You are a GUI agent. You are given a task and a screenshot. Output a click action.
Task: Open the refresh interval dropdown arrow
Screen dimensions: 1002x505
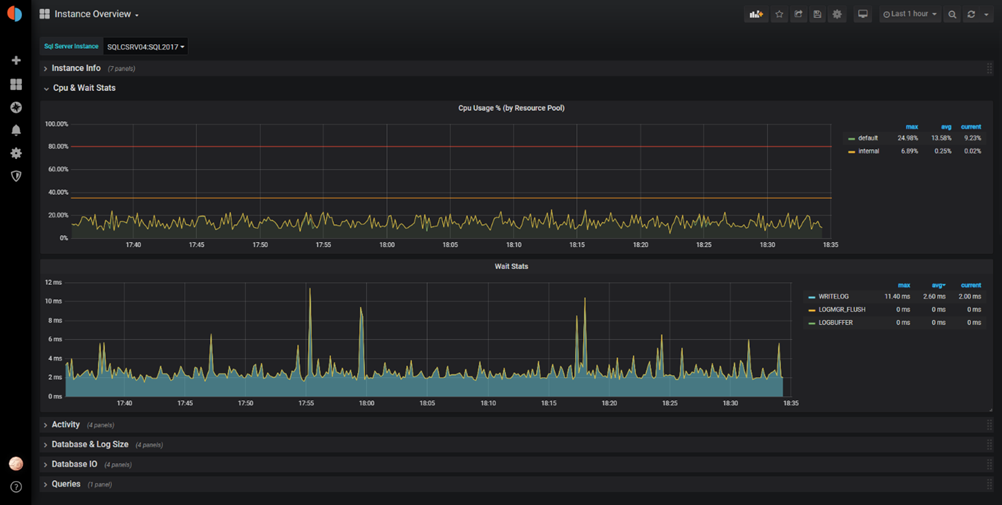pyautogui.click(x=987, y=14)
